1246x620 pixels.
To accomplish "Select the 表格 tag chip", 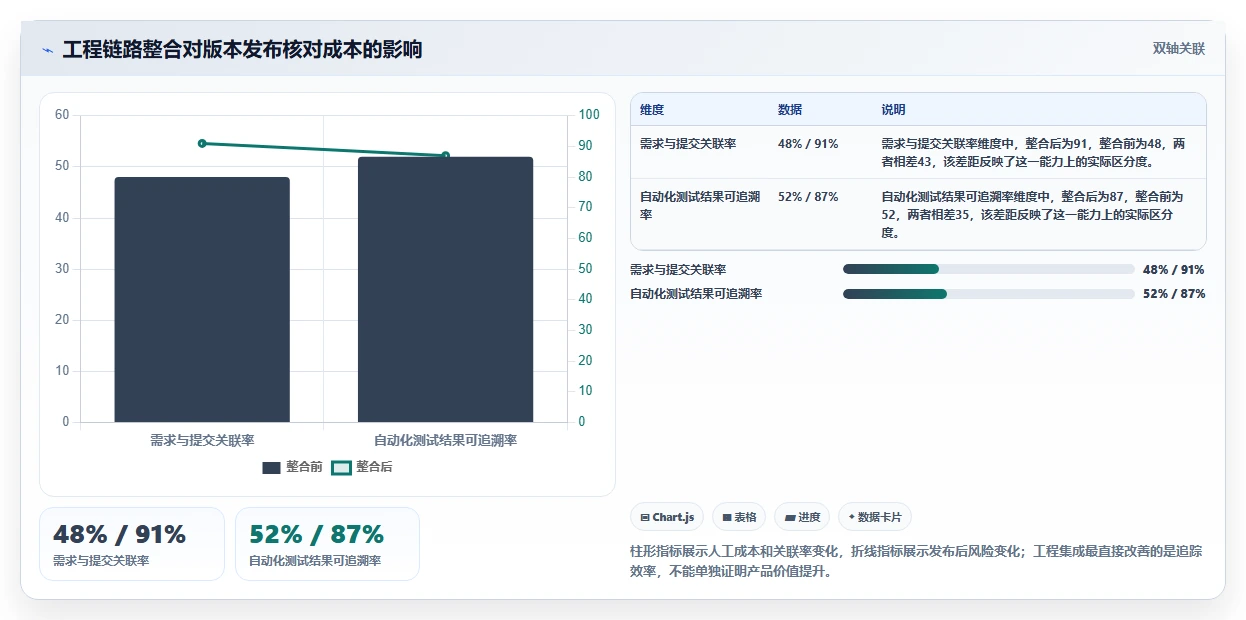I will coord(739,517).
